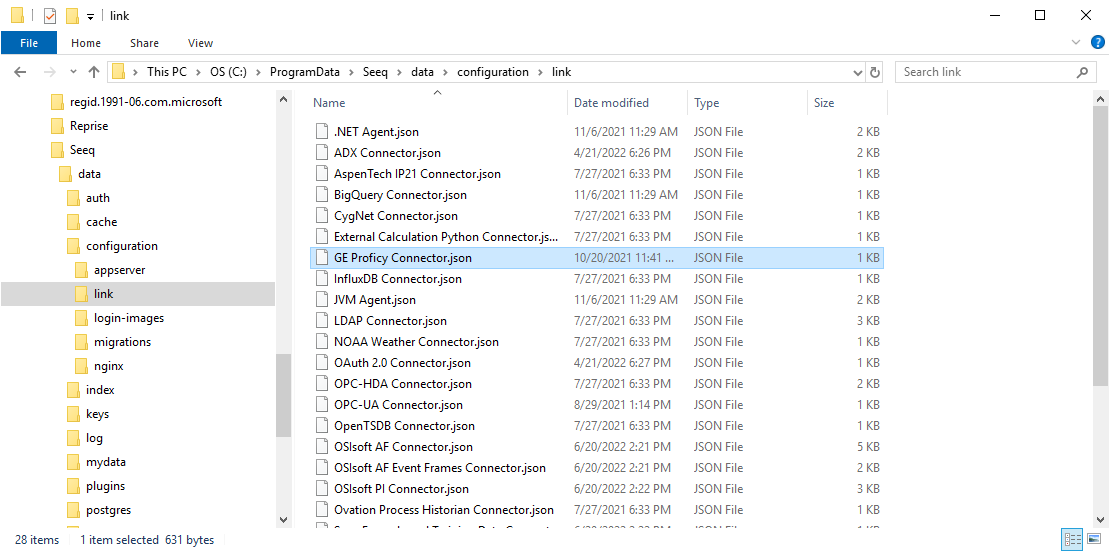Click the file list scroll up arrow
The height and width of the screenshot is (552, 1110).
coord(1102,97)
